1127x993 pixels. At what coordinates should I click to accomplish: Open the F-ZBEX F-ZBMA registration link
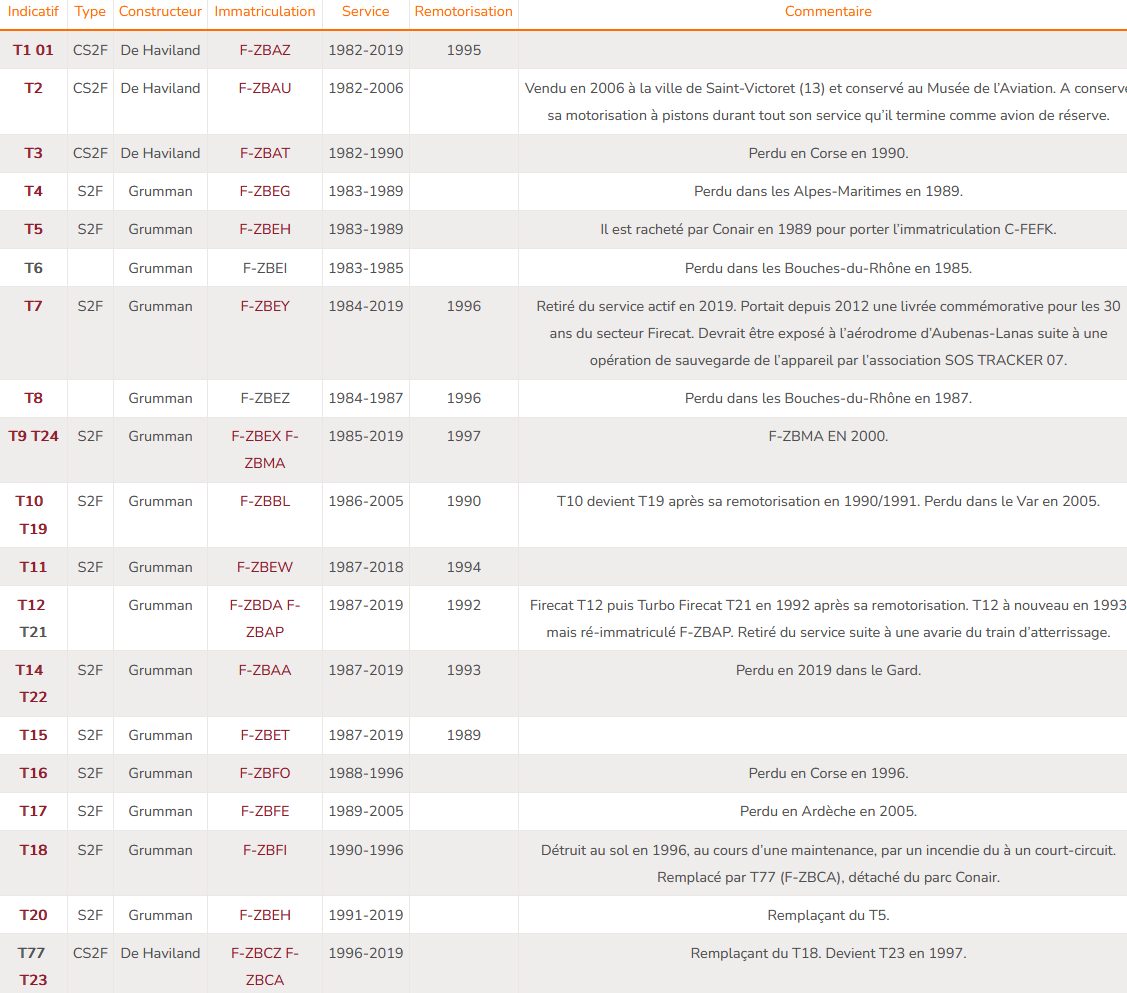(x=264, y=450)
